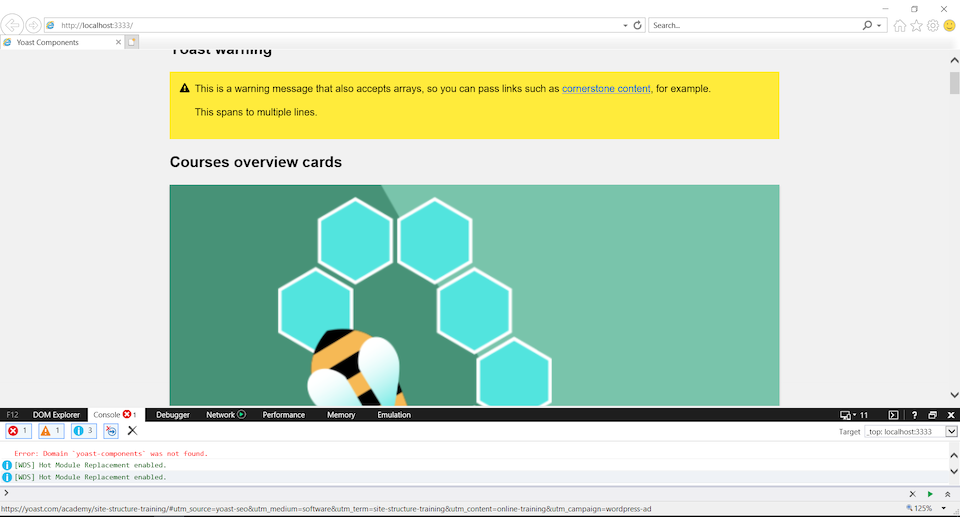Select the first Hot Module Replacement message
The height and width of the screenshot is (517, 960).
[90, 465]
